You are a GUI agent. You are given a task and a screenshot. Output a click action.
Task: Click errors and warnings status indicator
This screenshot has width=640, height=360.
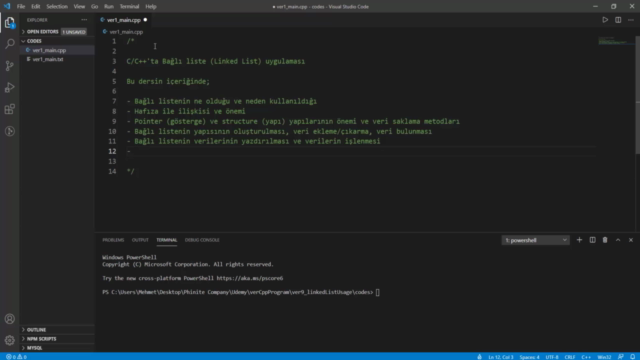coord(16,357)
